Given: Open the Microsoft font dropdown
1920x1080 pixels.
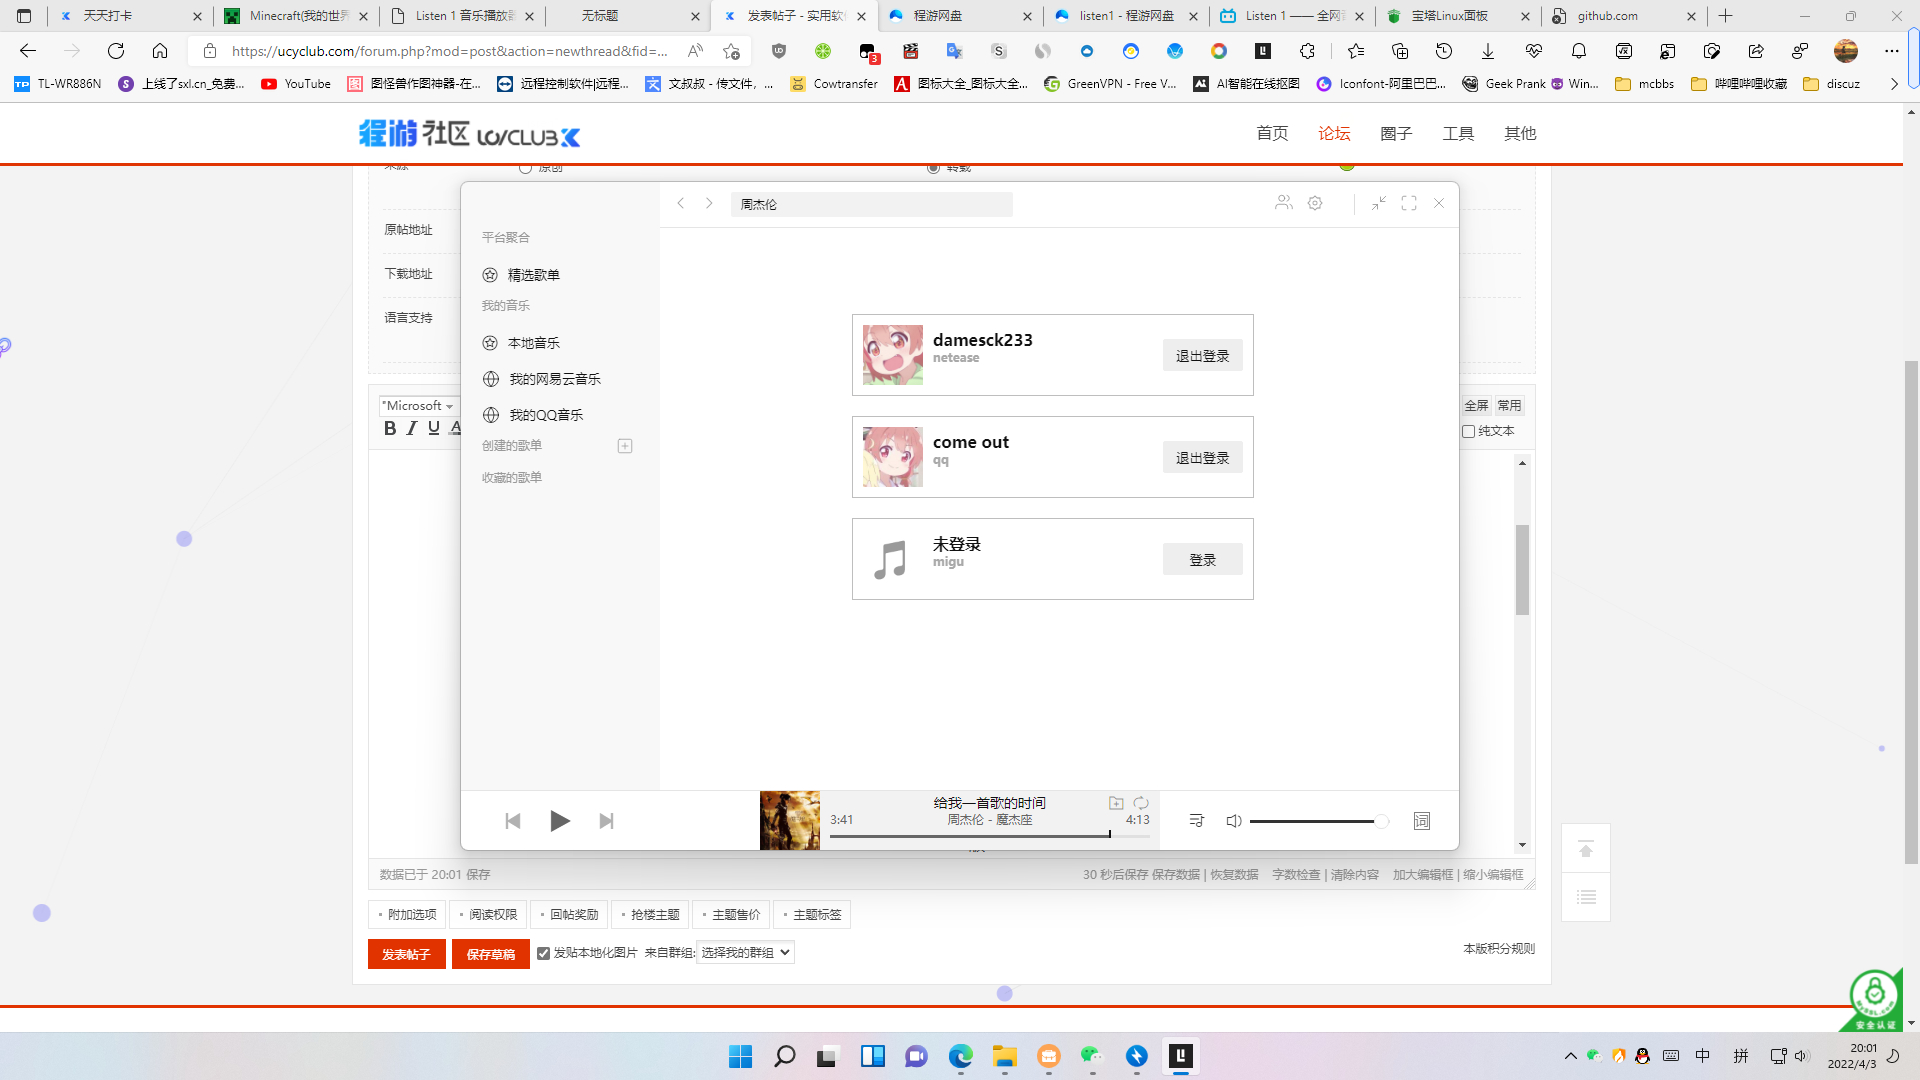Looking at the screenshot, I should coord(417,405).
